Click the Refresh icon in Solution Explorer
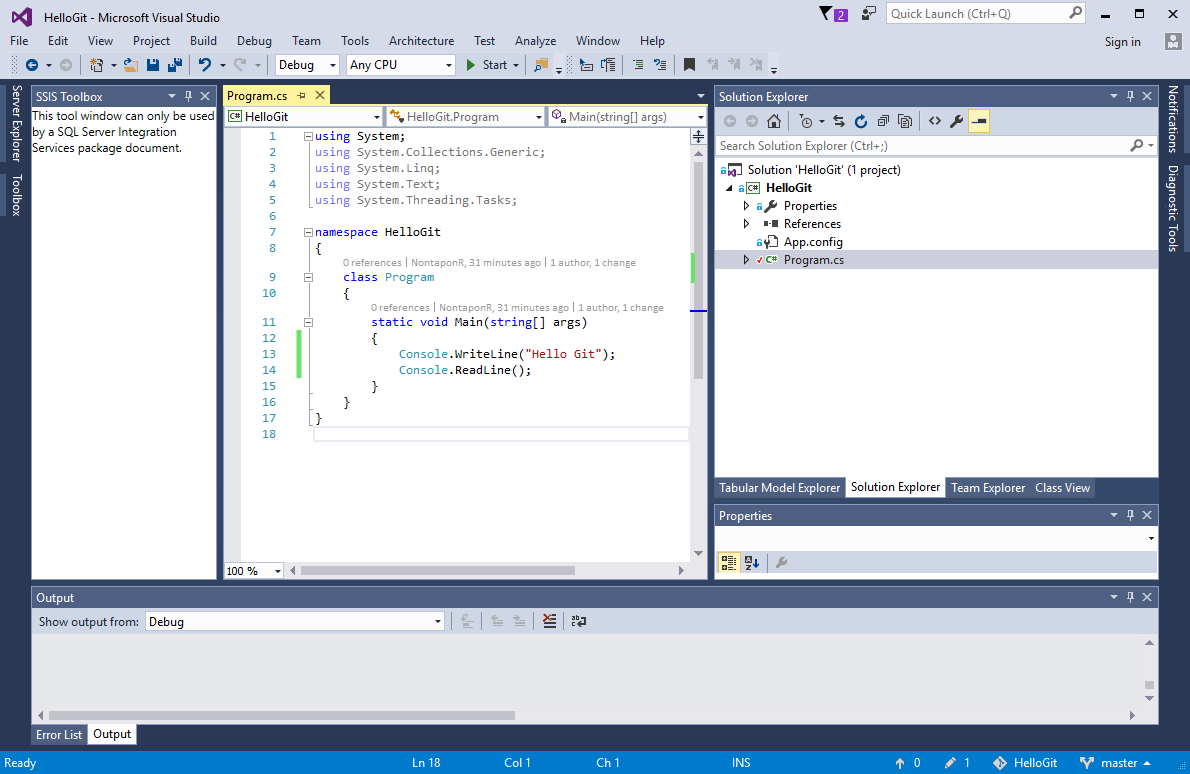 (x=861, y=121)
